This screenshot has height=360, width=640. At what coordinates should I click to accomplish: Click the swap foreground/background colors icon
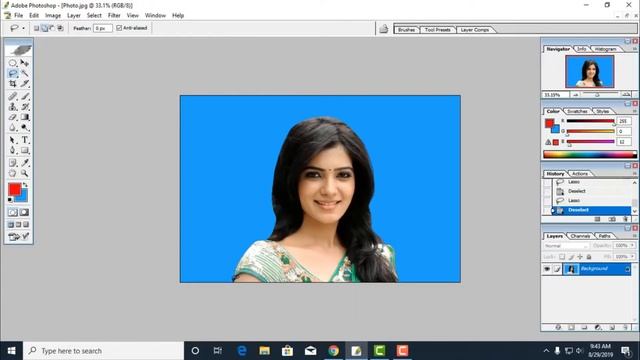pos(25,185)
